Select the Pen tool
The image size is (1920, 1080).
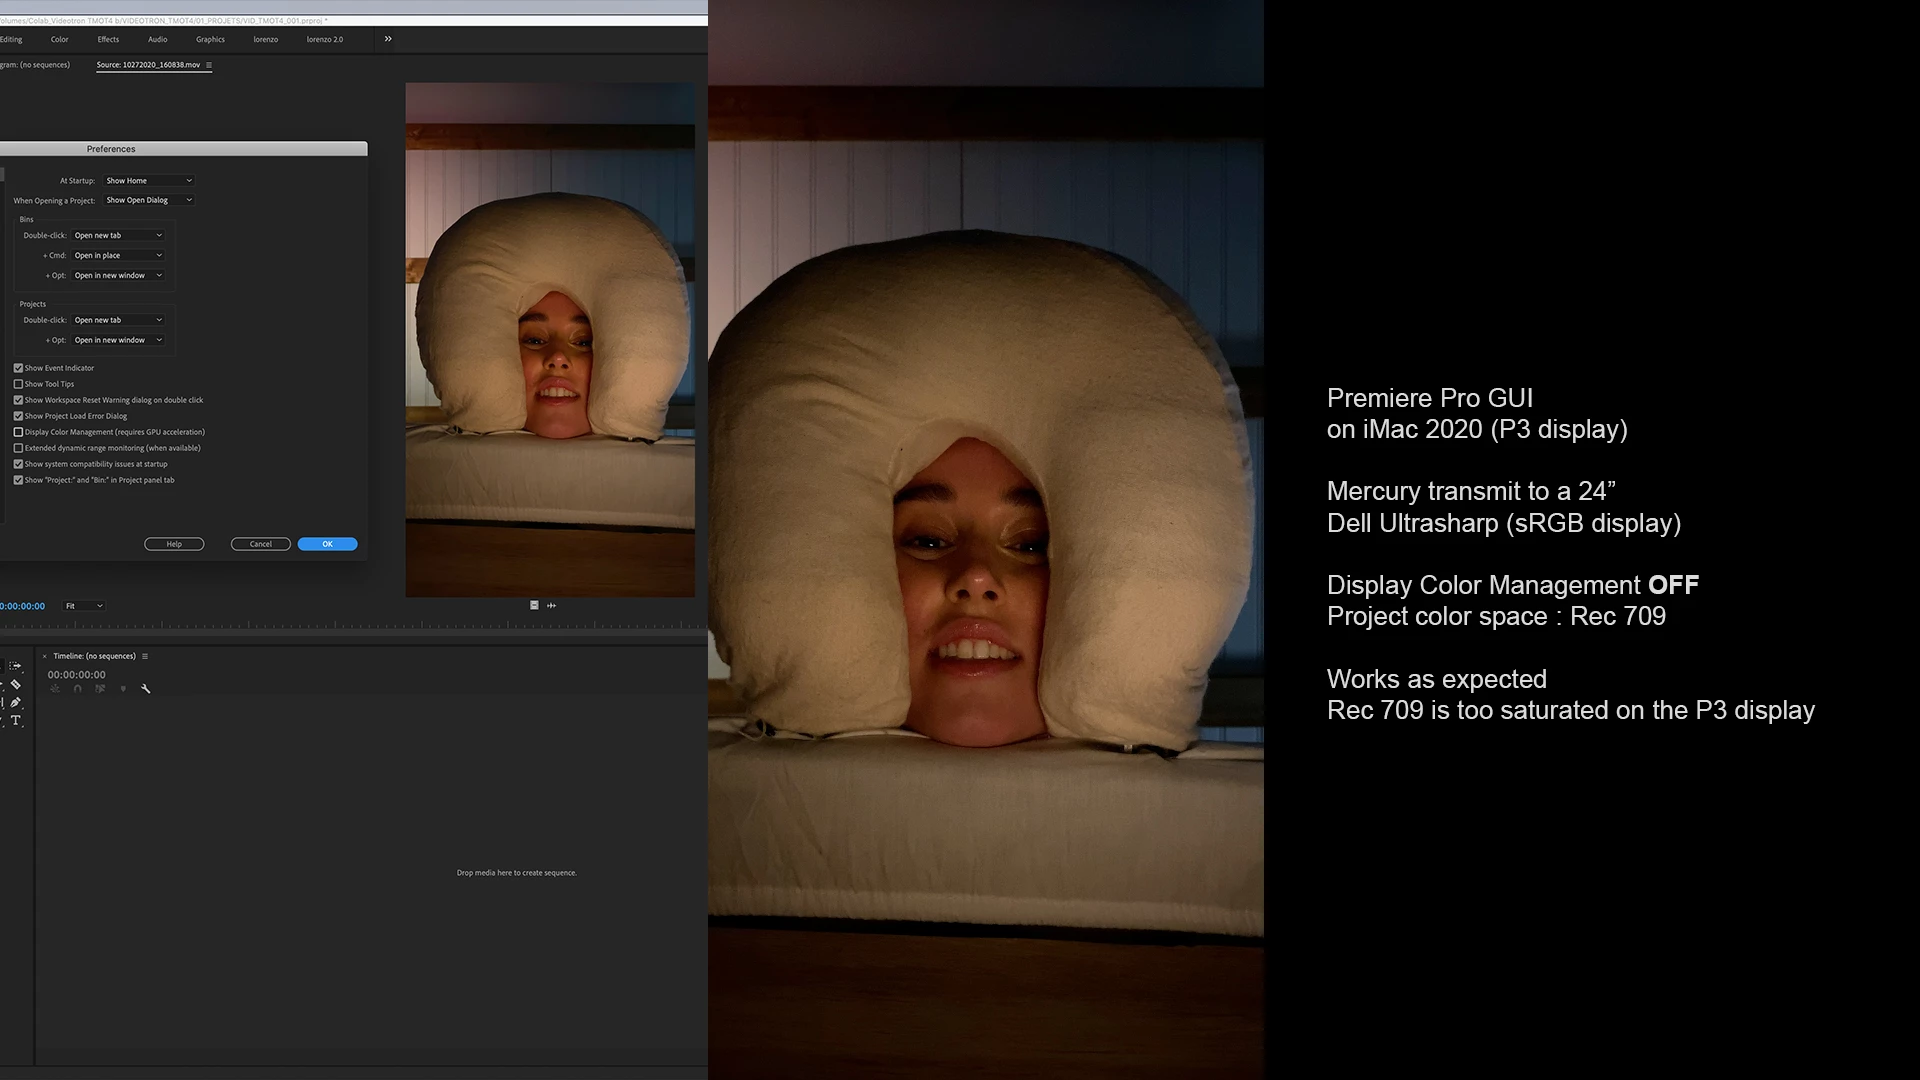[15, 703]
